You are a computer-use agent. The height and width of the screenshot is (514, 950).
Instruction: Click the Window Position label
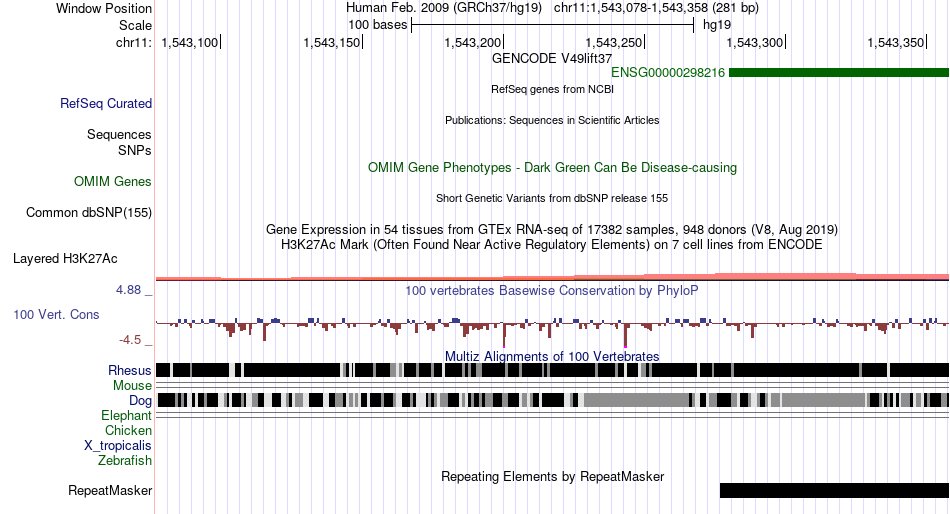(104, 8)
